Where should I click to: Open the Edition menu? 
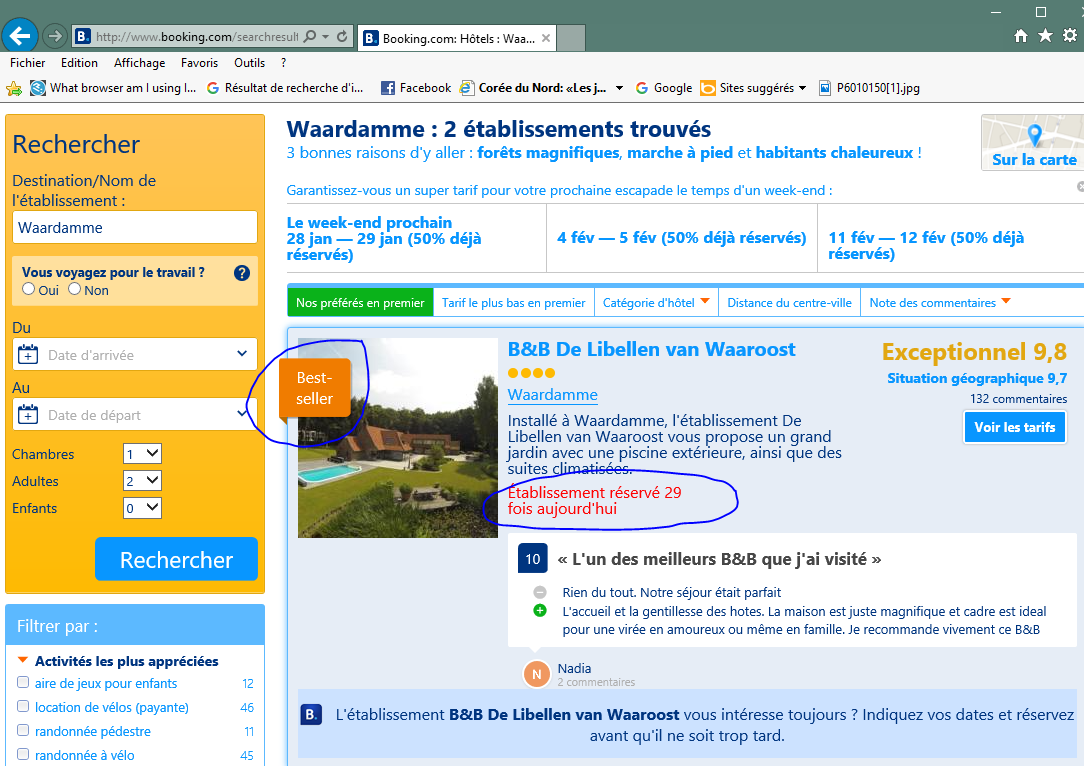coord(80,63)
